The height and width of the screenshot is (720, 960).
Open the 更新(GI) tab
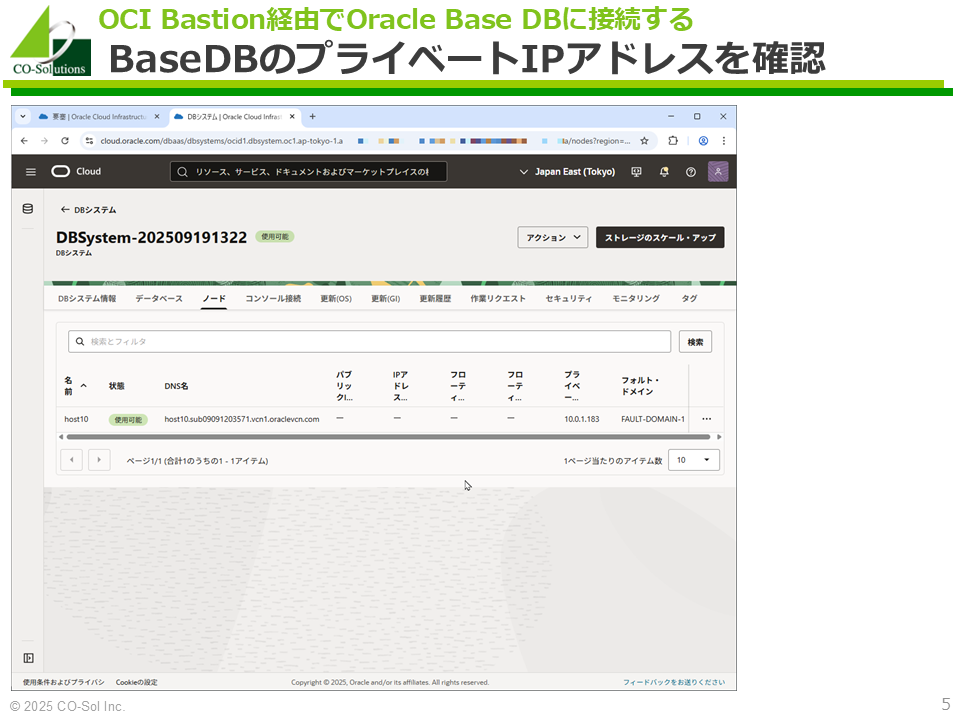386,299
